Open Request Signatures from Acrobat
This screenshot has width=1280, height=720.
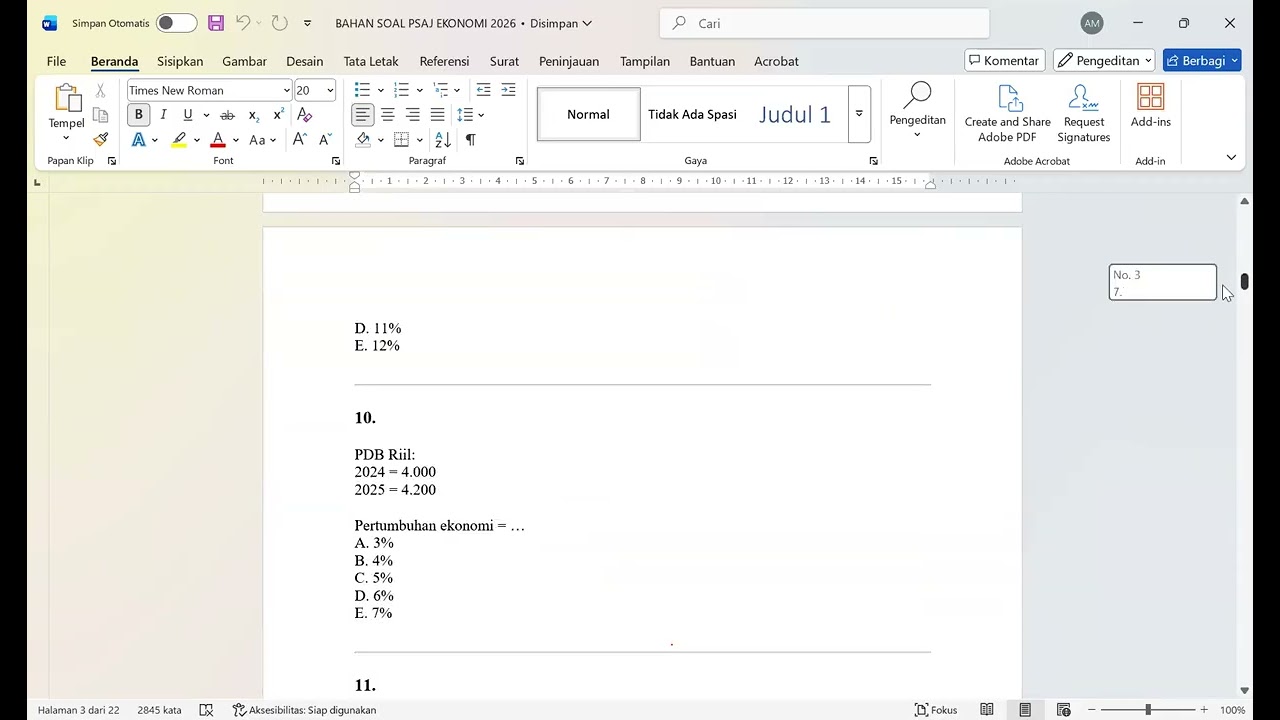pos(1084,113)
